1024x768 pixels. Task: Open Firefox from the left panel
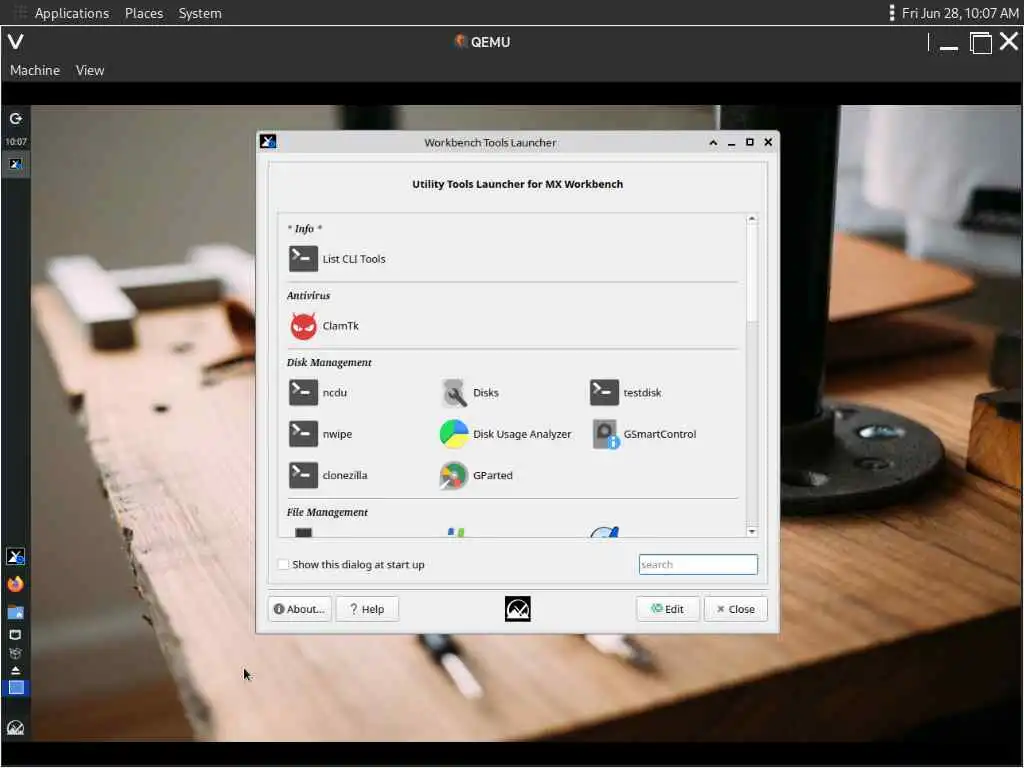tap(15, 584)
